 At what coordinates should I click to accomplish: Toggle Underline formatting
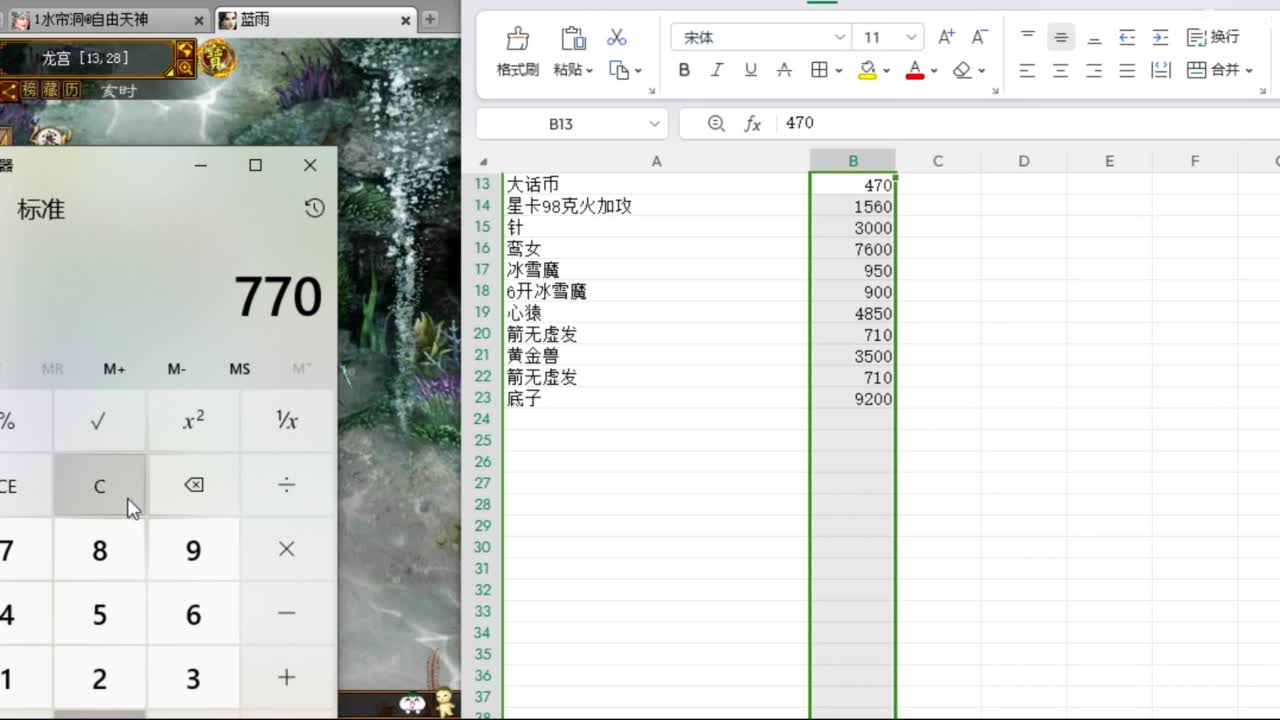[750, 70]
